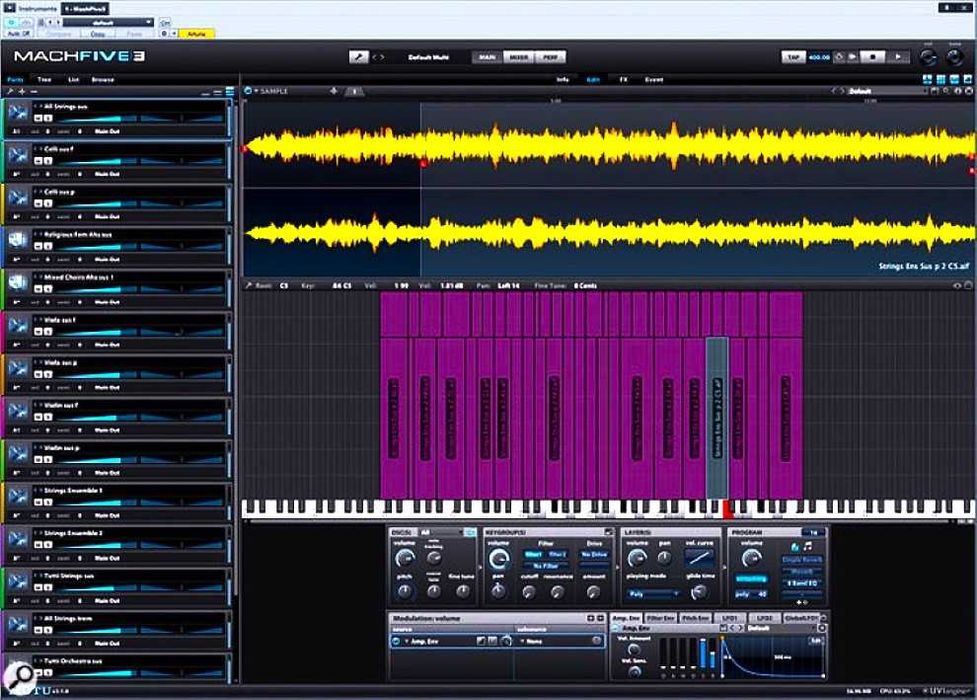Click the metronome icon next to tempo

839,57
